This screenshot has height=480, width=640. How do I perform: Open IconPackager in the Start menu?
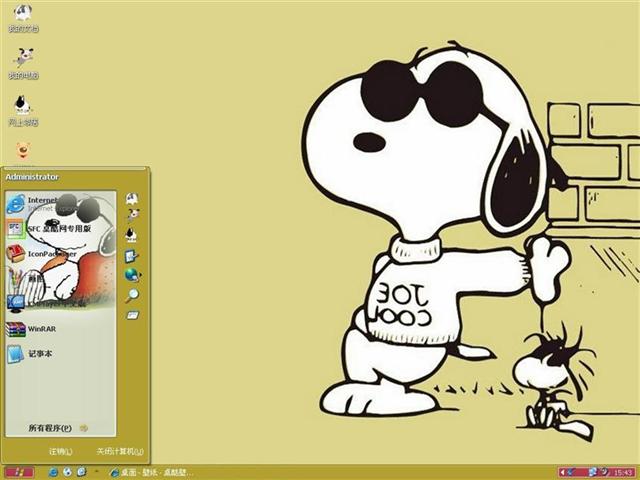60,253
